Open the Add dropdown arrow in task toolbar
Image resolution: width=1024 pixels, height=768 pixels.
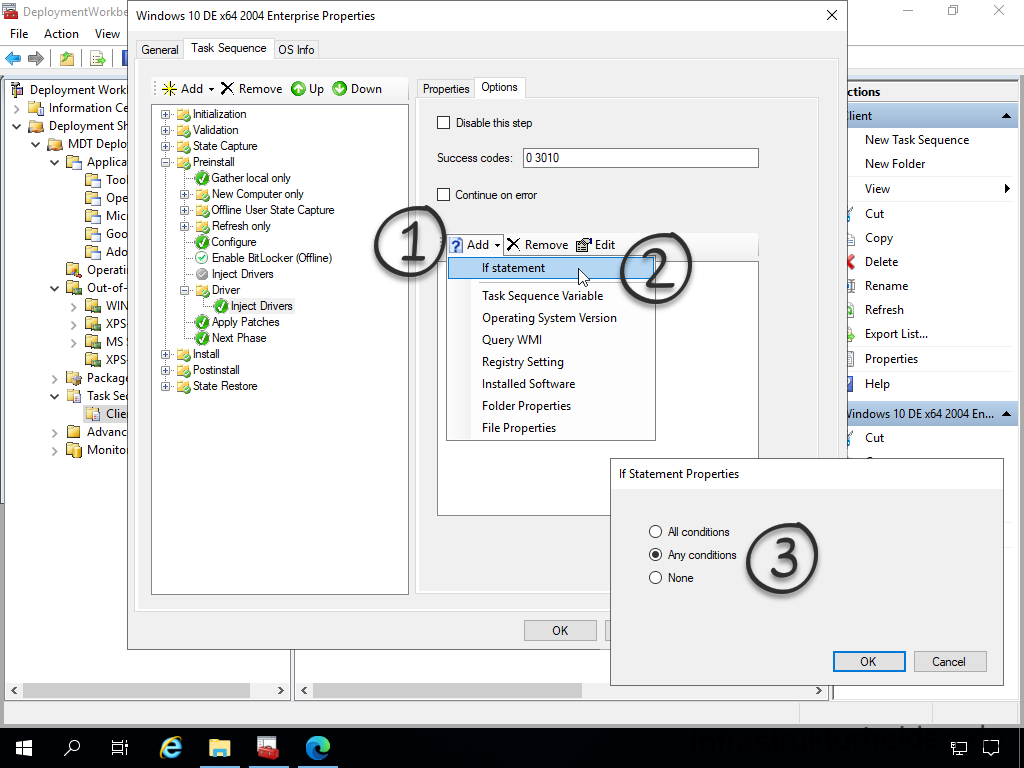[211, 89]
